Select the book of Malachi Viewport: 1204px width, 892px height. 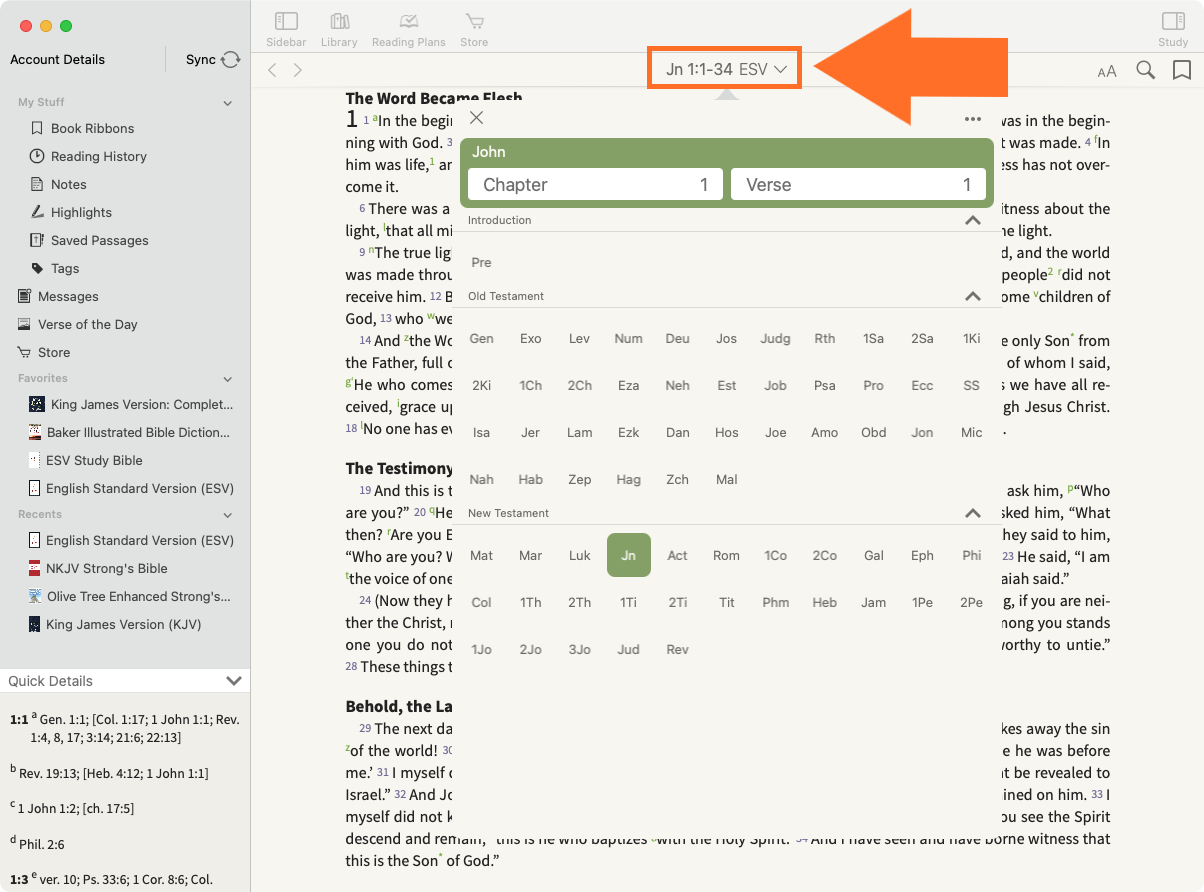tap(726, 480)
